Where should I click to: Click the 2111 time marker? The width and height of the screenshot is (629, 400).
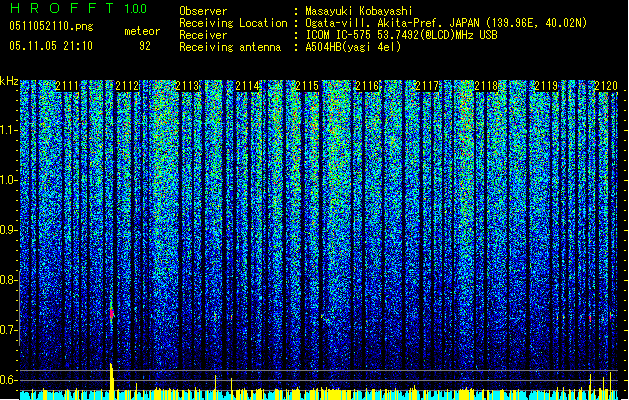67,86
